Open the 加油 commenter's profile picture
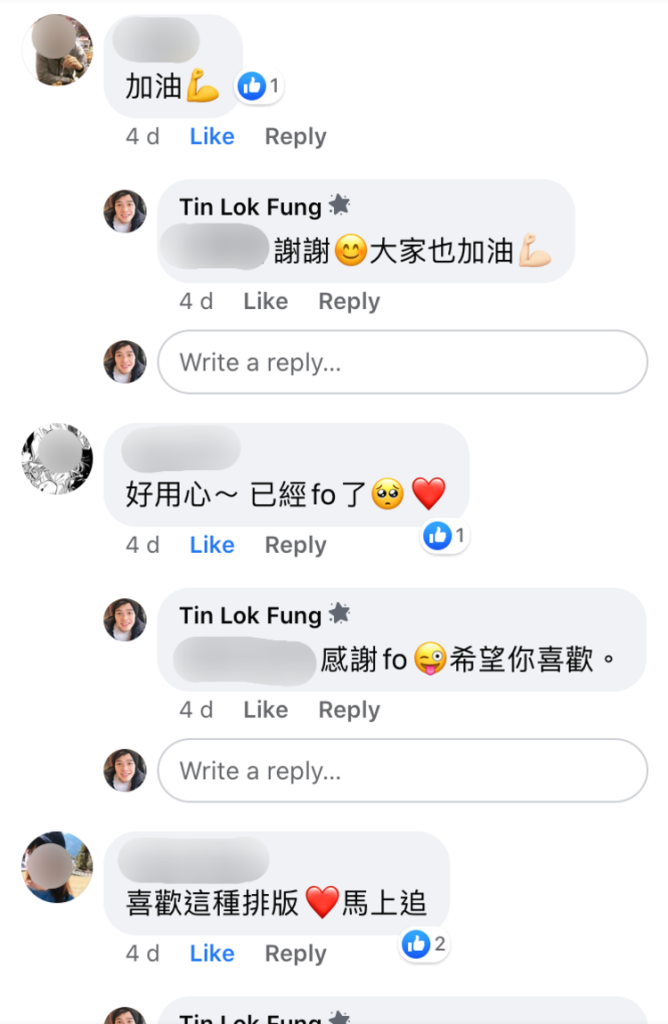The width and height of the screenshot is (668, 1024). (57, 50)
